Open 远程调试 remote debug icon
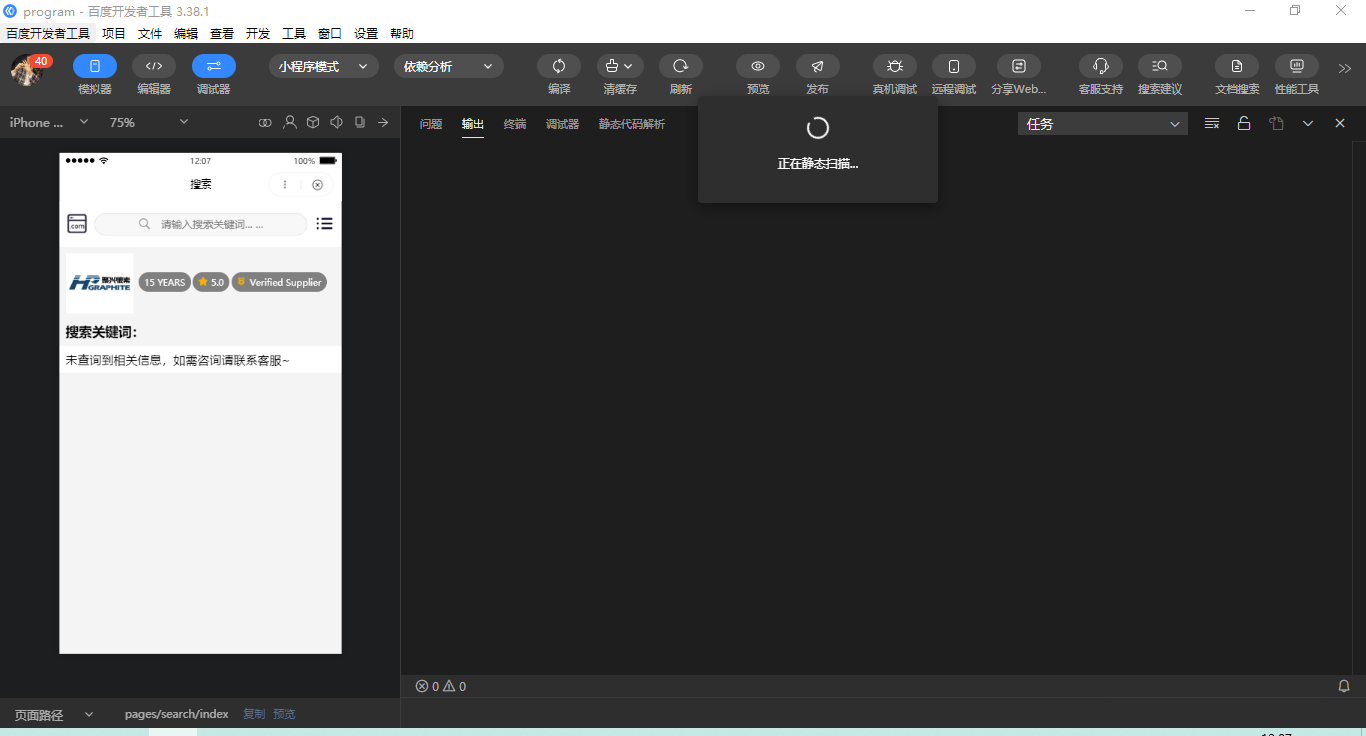 click(x=954, y=66)
